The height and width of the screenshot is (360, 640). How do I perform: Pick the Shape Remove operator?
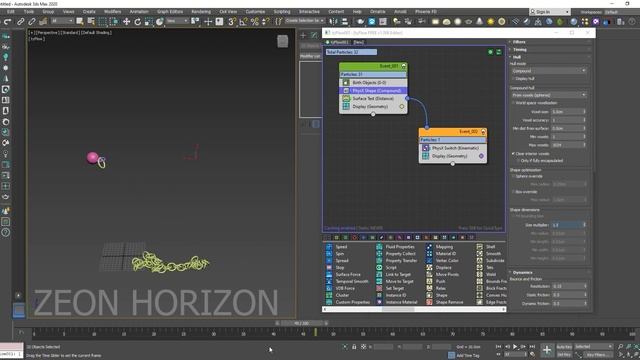coord(445,302)
